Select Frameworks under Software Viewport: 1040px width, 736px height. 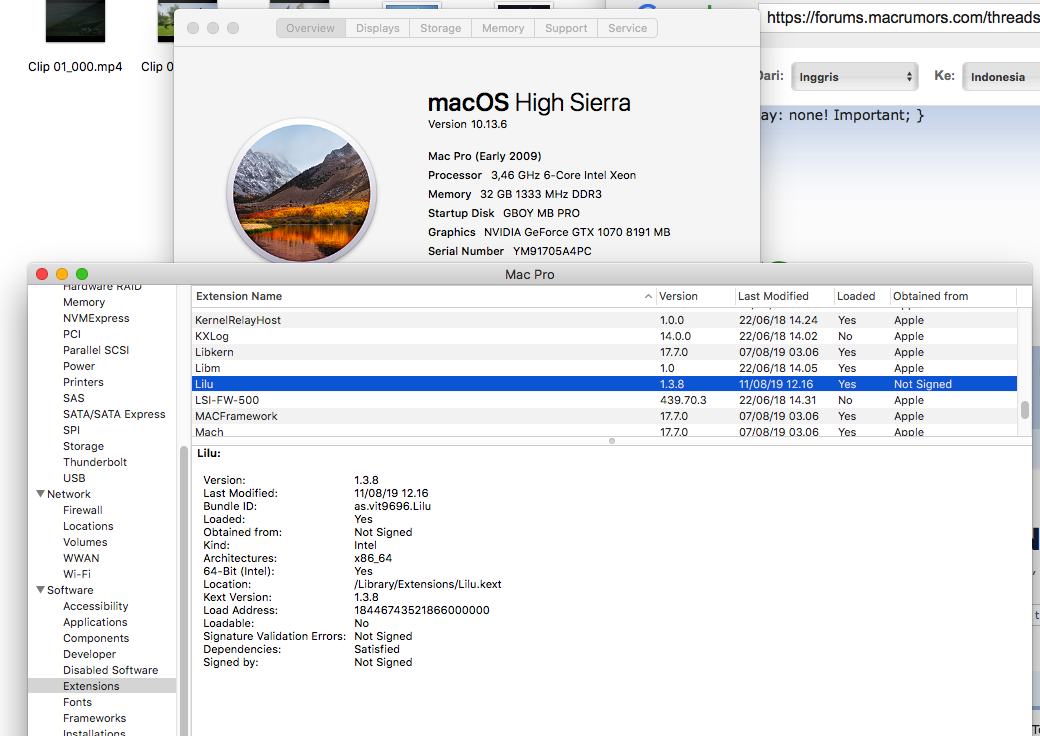[94, 717]
